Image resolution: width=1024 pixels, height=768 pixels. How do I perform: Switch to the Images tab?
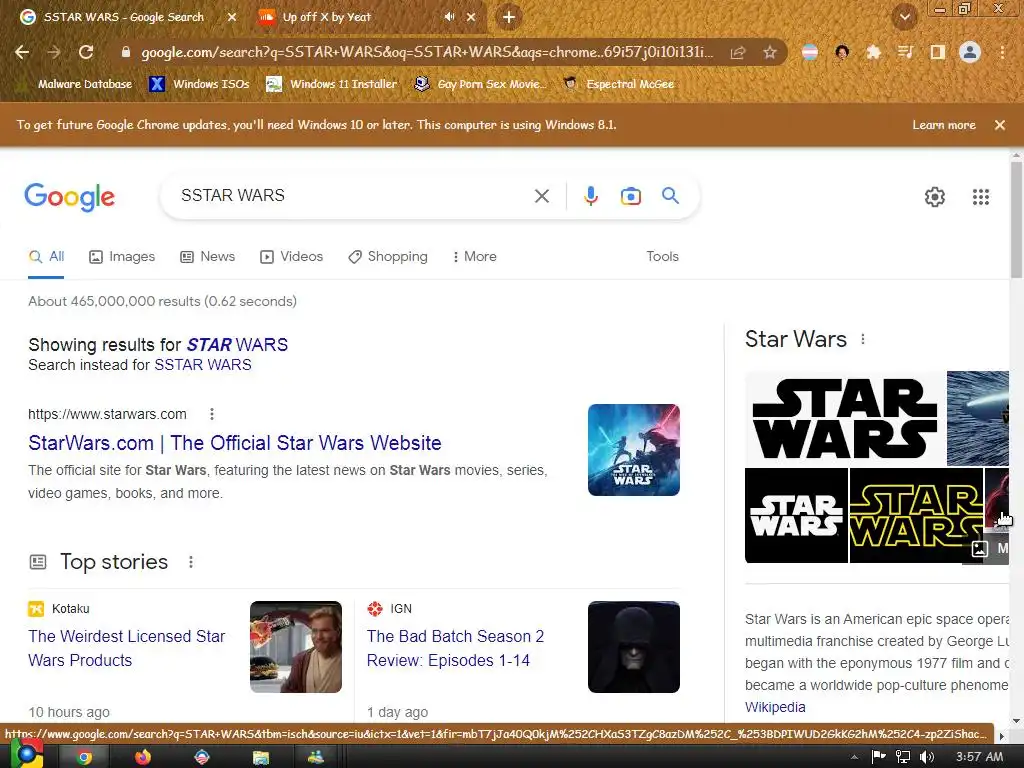(122, 257)
